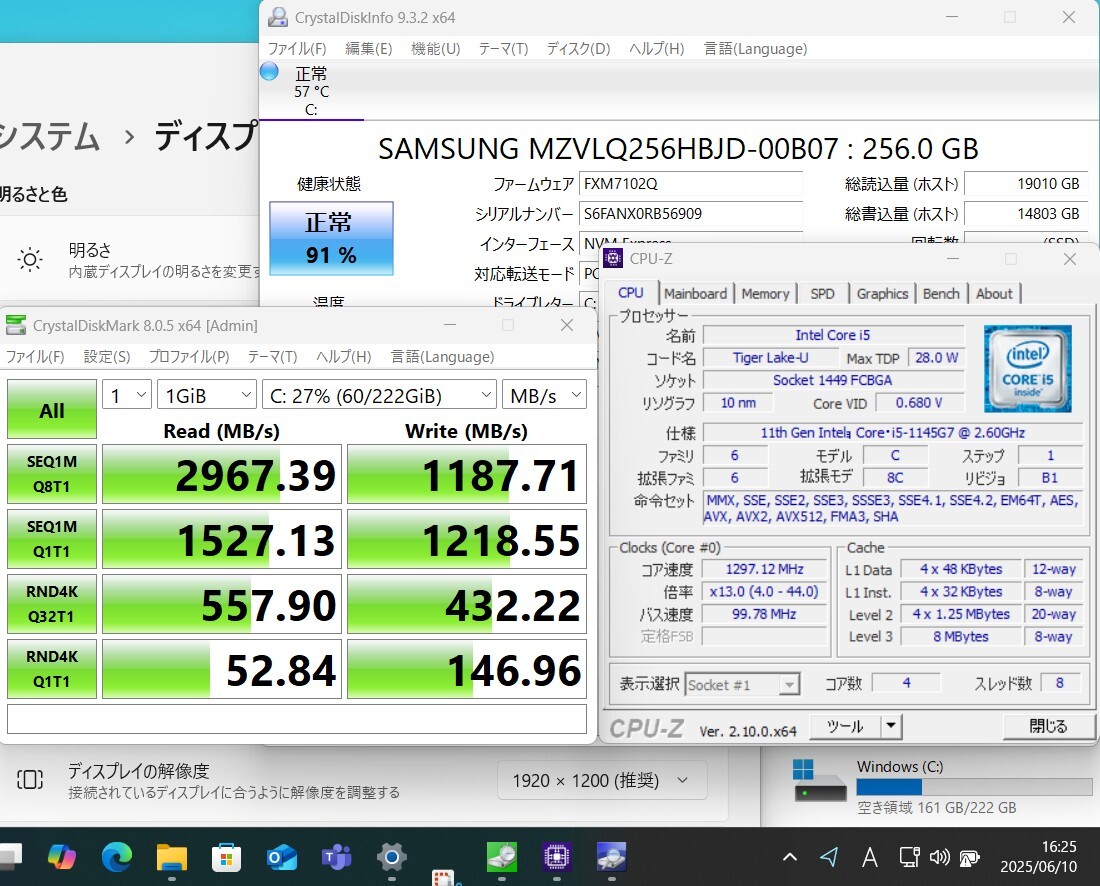1100x886 pixels.
Task: Open Microsoft Edge from taskbar
Action: pos(117,856)
